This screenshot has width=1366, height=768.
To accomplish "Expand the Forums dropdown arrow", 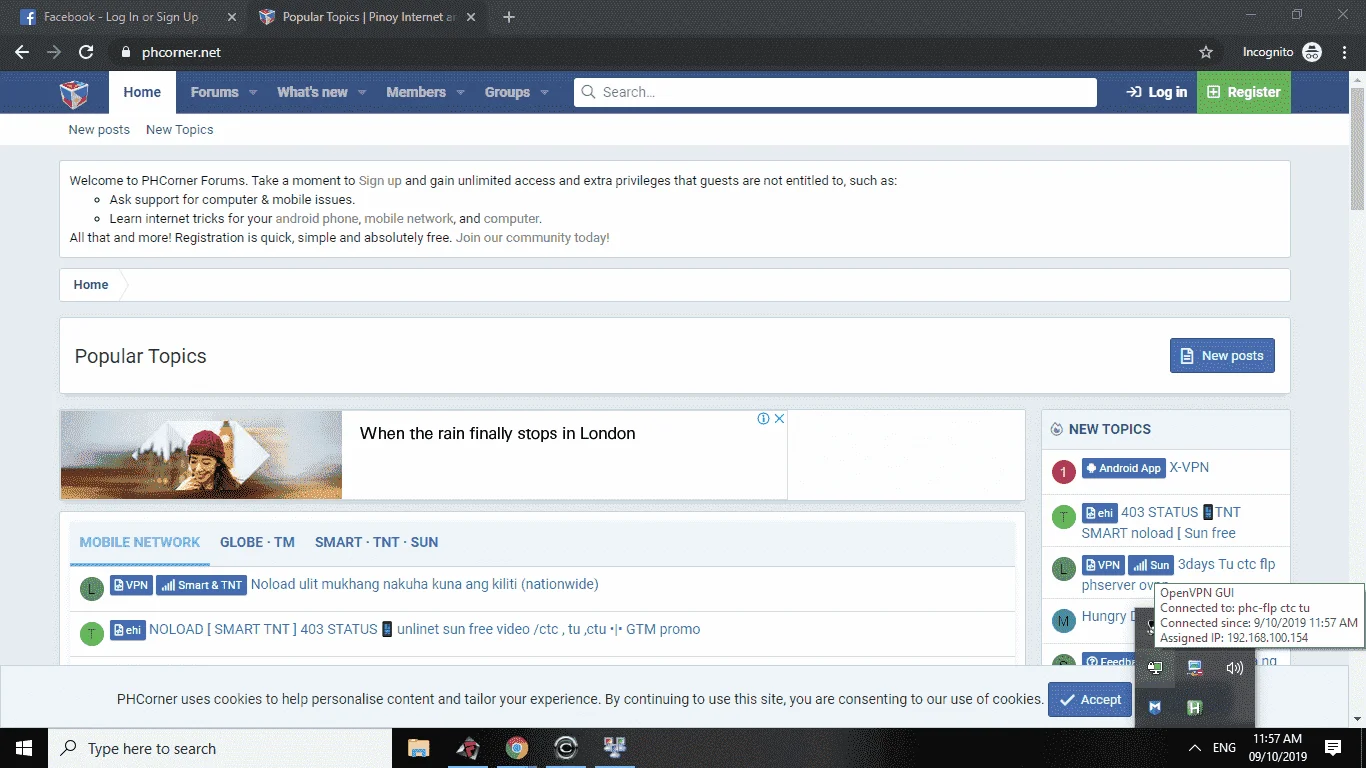I will click(253, 92).
